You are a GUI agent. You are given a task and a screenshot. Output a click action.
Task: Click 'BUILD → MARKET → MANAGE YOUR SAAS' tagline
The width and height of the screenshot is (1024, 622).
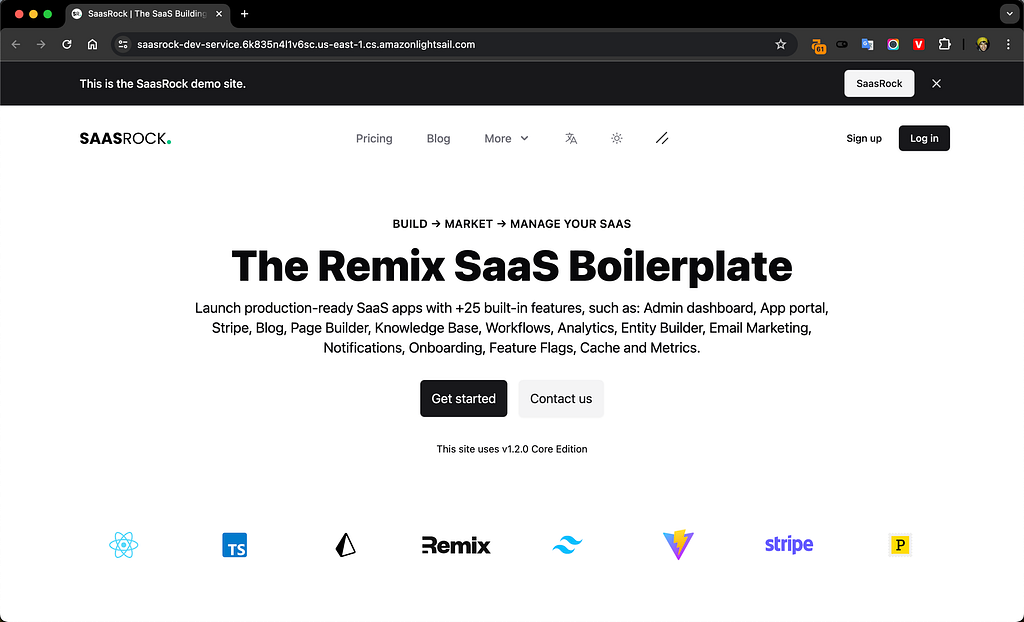coord(512,224)
